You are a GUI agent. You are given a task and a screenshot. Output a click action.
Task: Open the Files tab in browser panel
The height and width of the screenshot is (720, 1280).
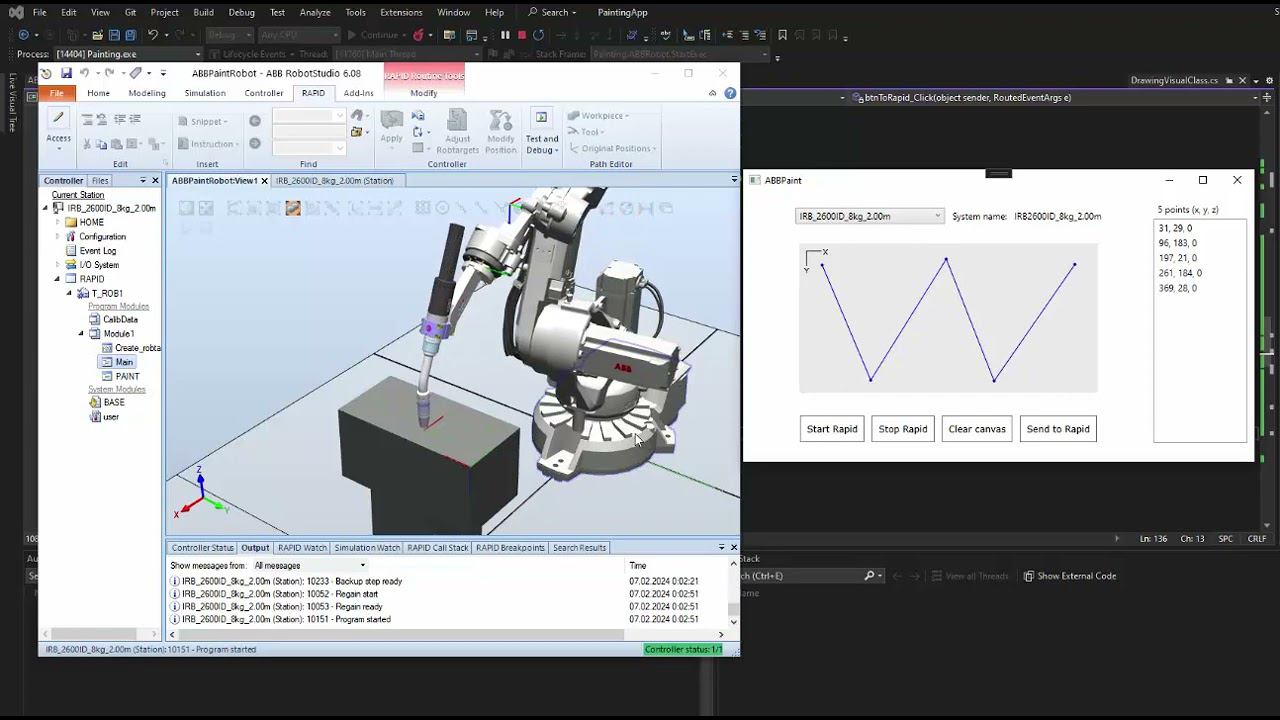tap(100, 181)
